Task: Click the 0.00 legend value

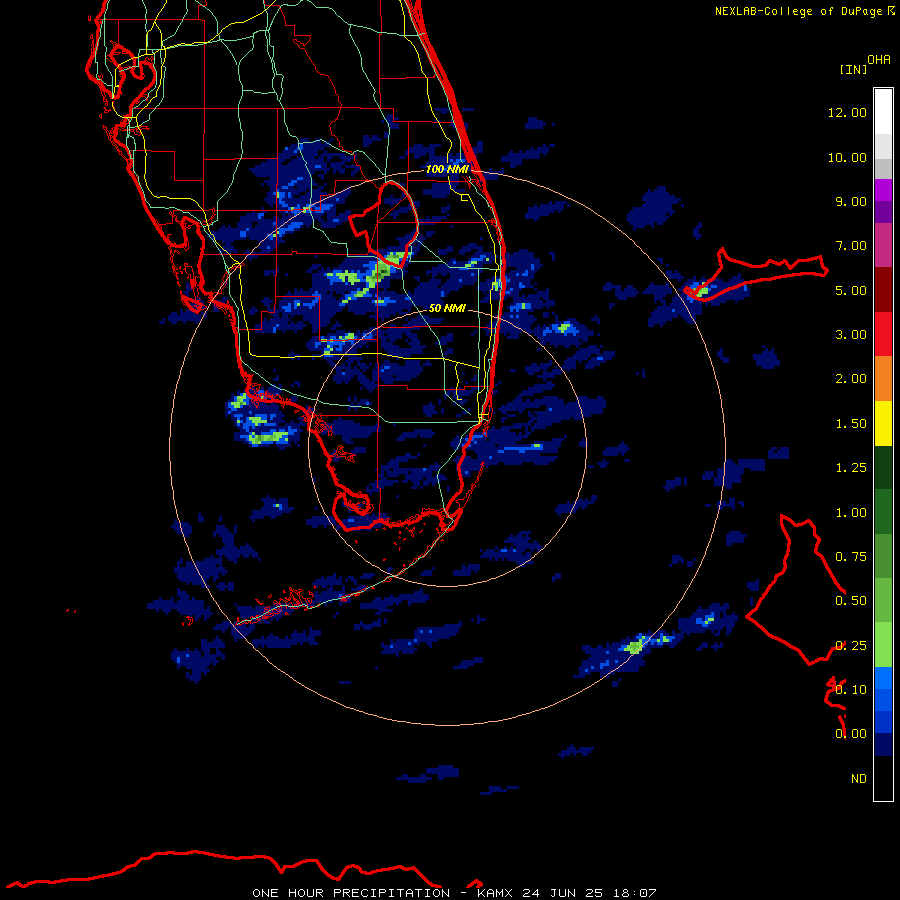Action: 851,734
